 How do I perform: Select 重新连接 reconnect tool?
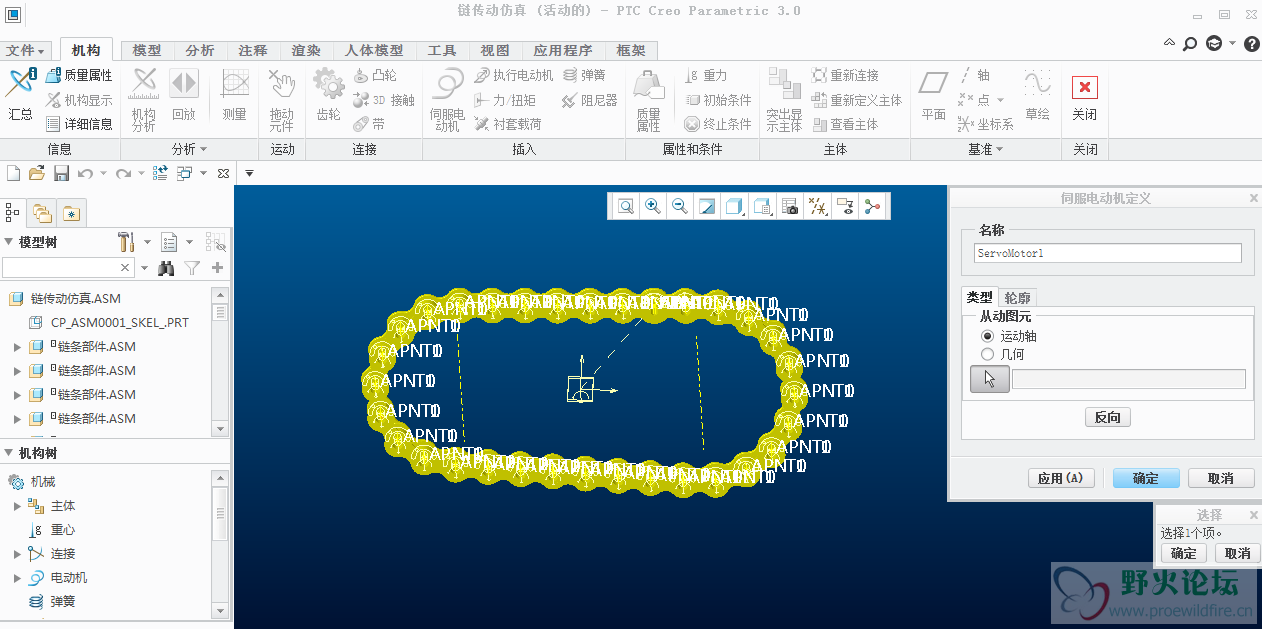click(846, 75)
